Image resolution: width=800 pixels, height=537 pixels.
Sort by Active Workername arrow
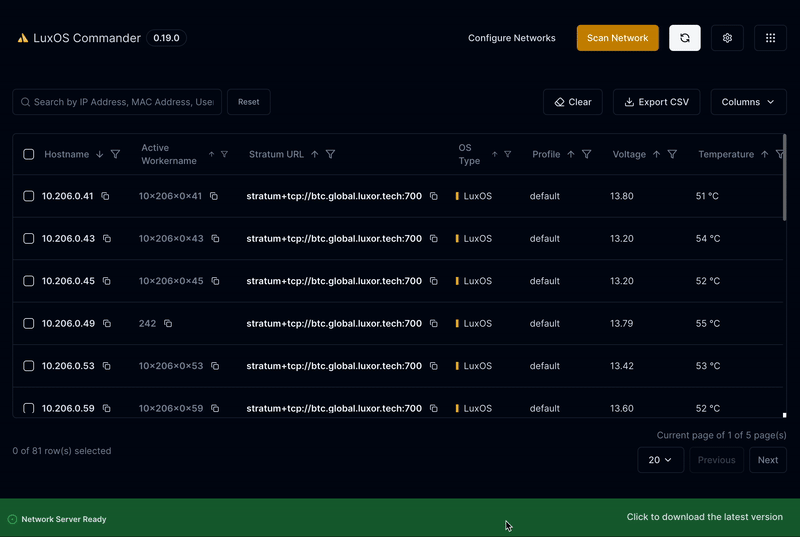click(x=211, y=154)
